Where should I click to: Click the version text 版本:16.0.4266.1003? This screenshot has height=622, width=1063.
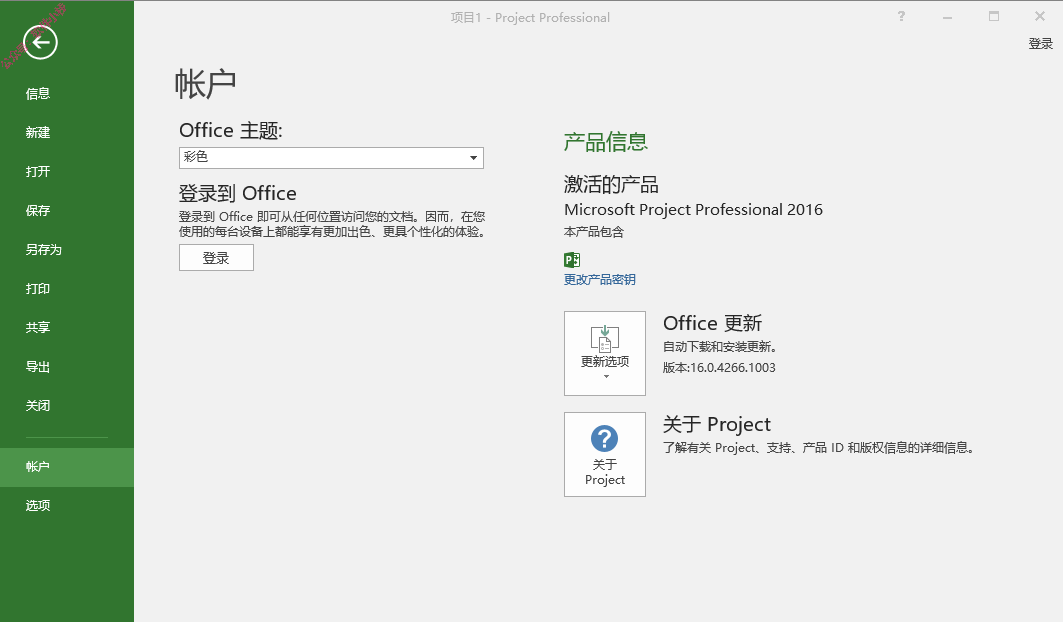pyautogui.click(x=719, y=368)
